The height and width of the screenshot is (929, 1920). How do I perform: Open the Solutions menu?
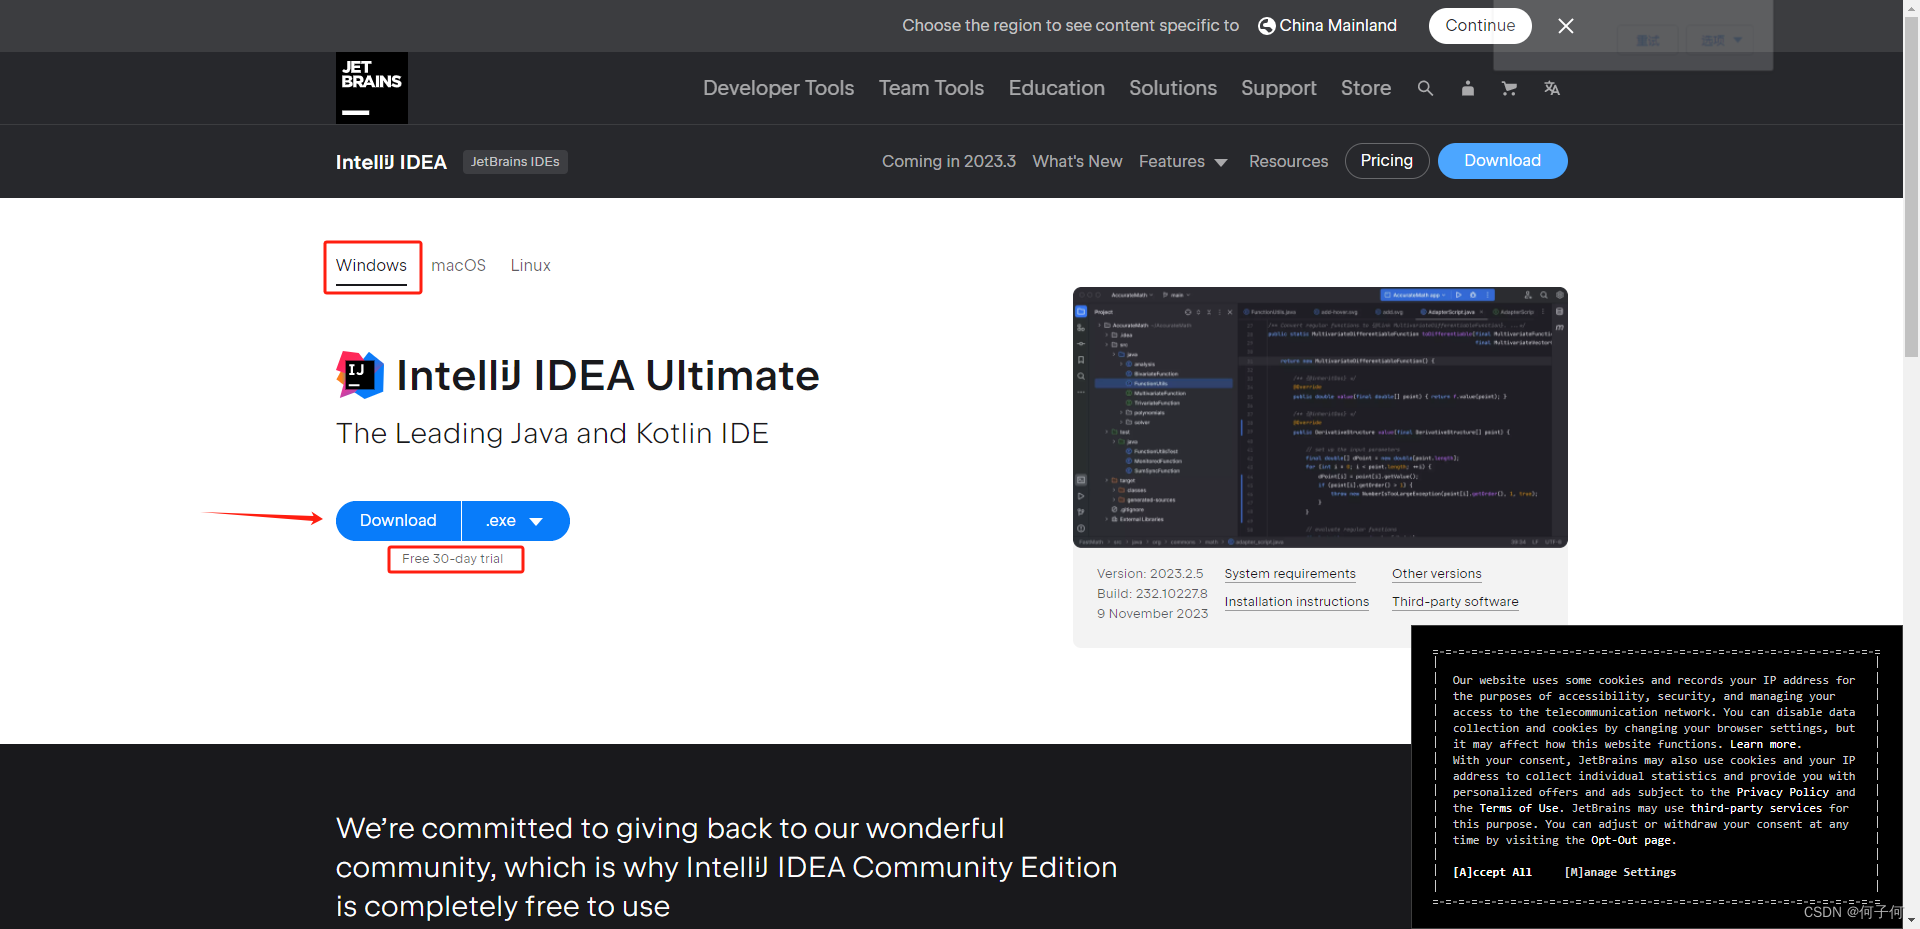coord(1173,88)
